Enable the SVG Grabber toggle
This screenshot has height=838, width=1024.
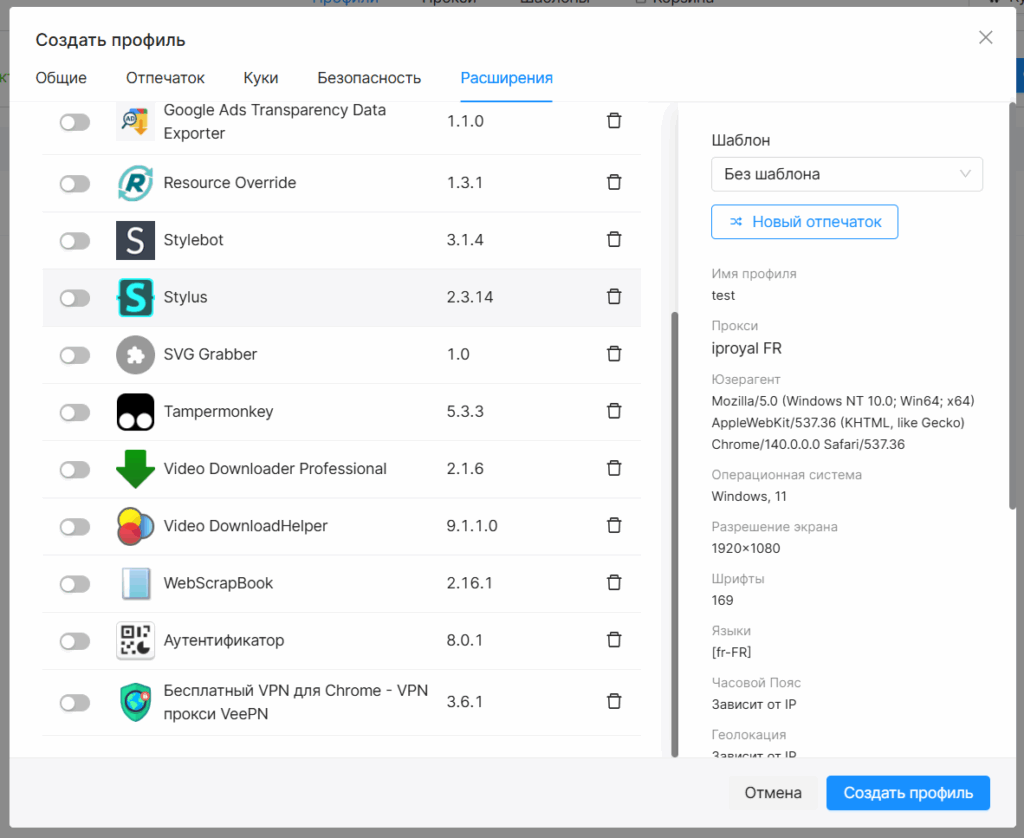coord(75,355)
